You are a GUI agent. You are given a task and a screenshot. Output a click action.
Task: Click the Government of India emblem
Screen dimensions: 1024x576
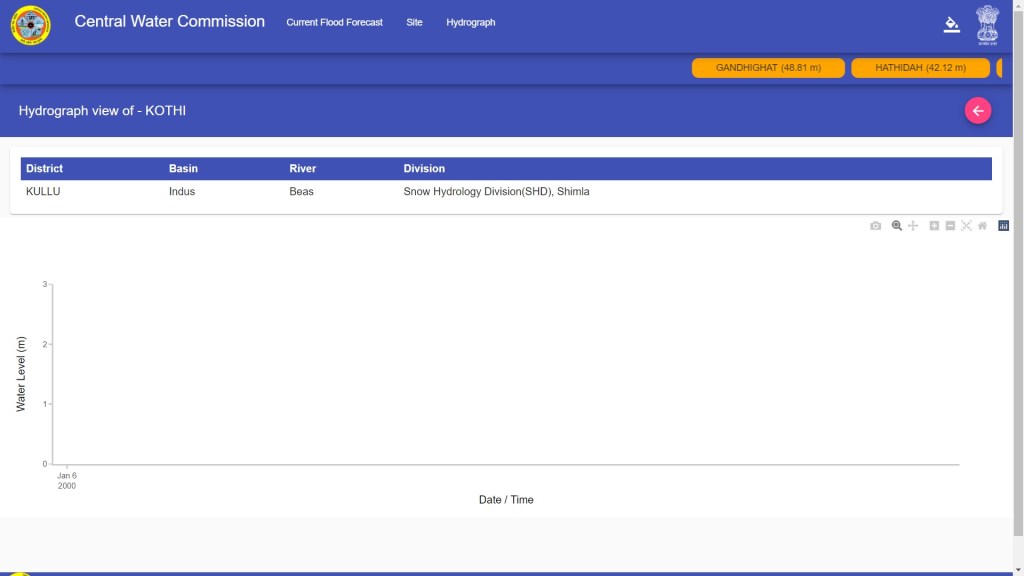[x=987, y=24]
